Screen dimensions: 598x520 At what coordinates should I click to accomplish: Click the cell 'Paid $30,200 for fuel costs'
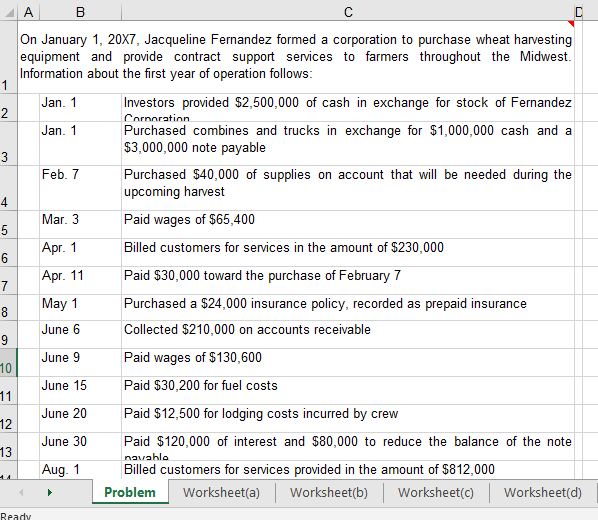pos(348,391)
